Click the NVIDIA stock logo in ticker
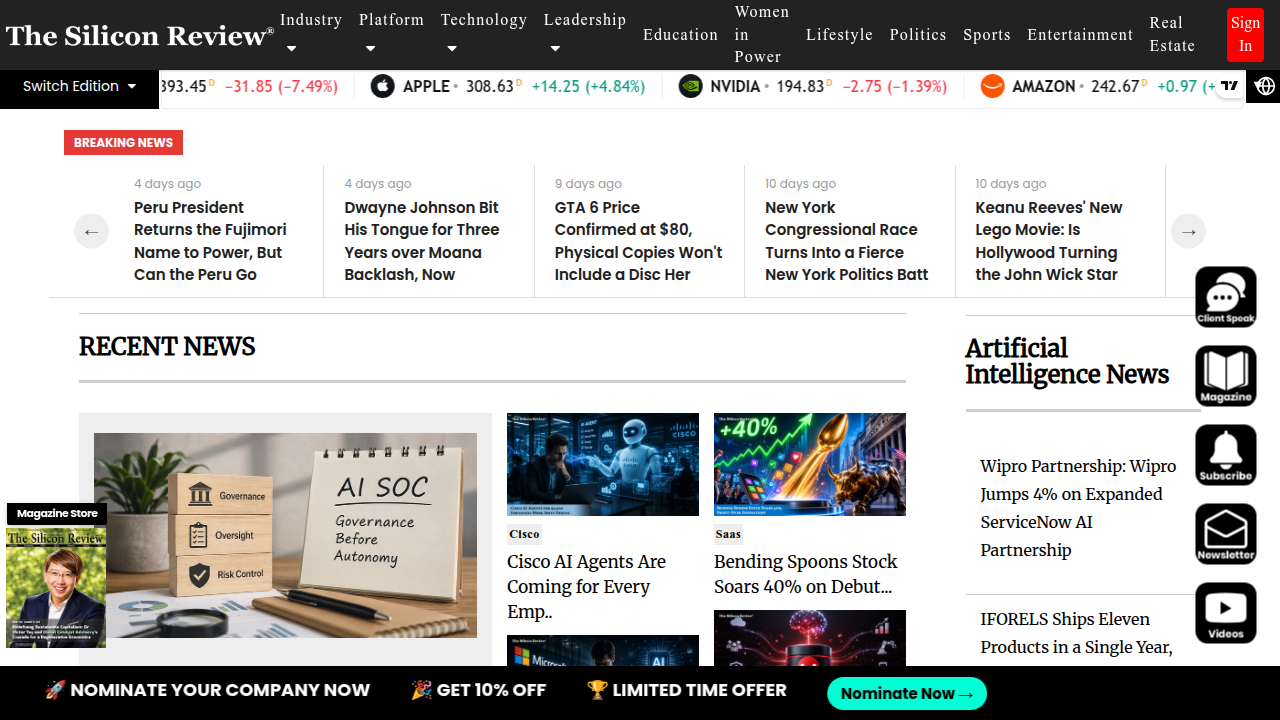 [690, 86]
